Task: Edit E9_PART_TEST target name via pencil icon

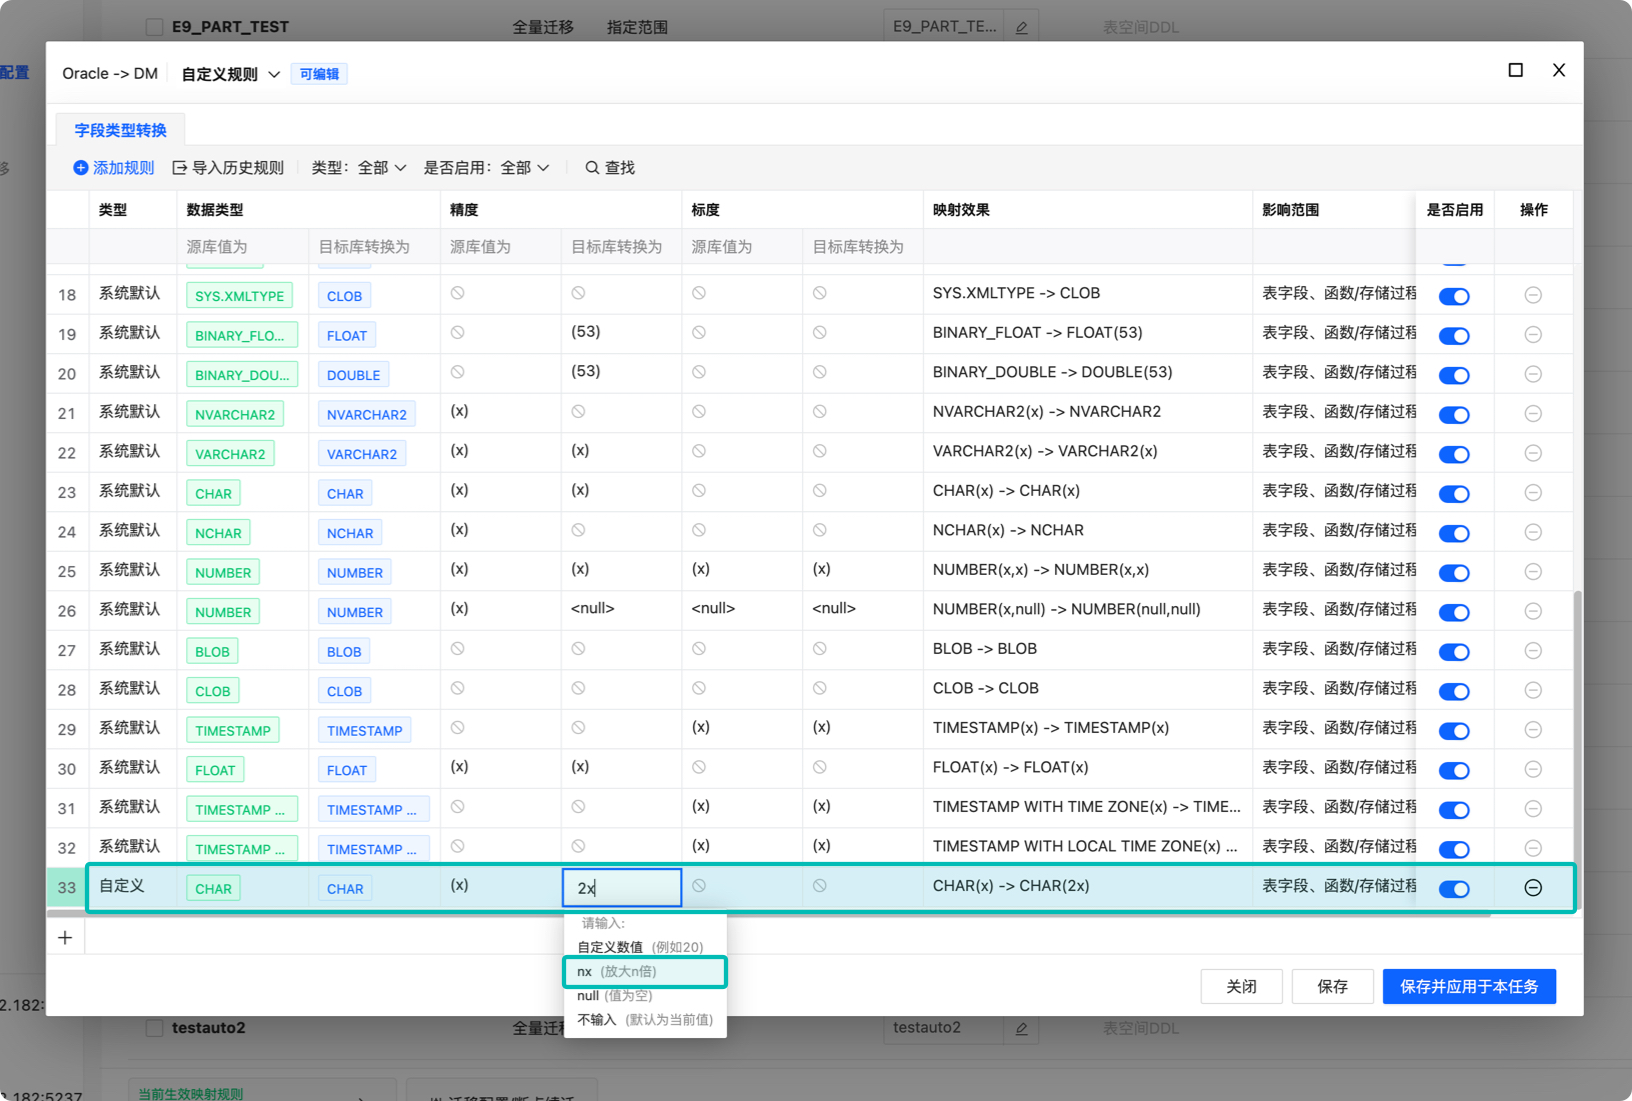Action: [x=1021, y=26]
